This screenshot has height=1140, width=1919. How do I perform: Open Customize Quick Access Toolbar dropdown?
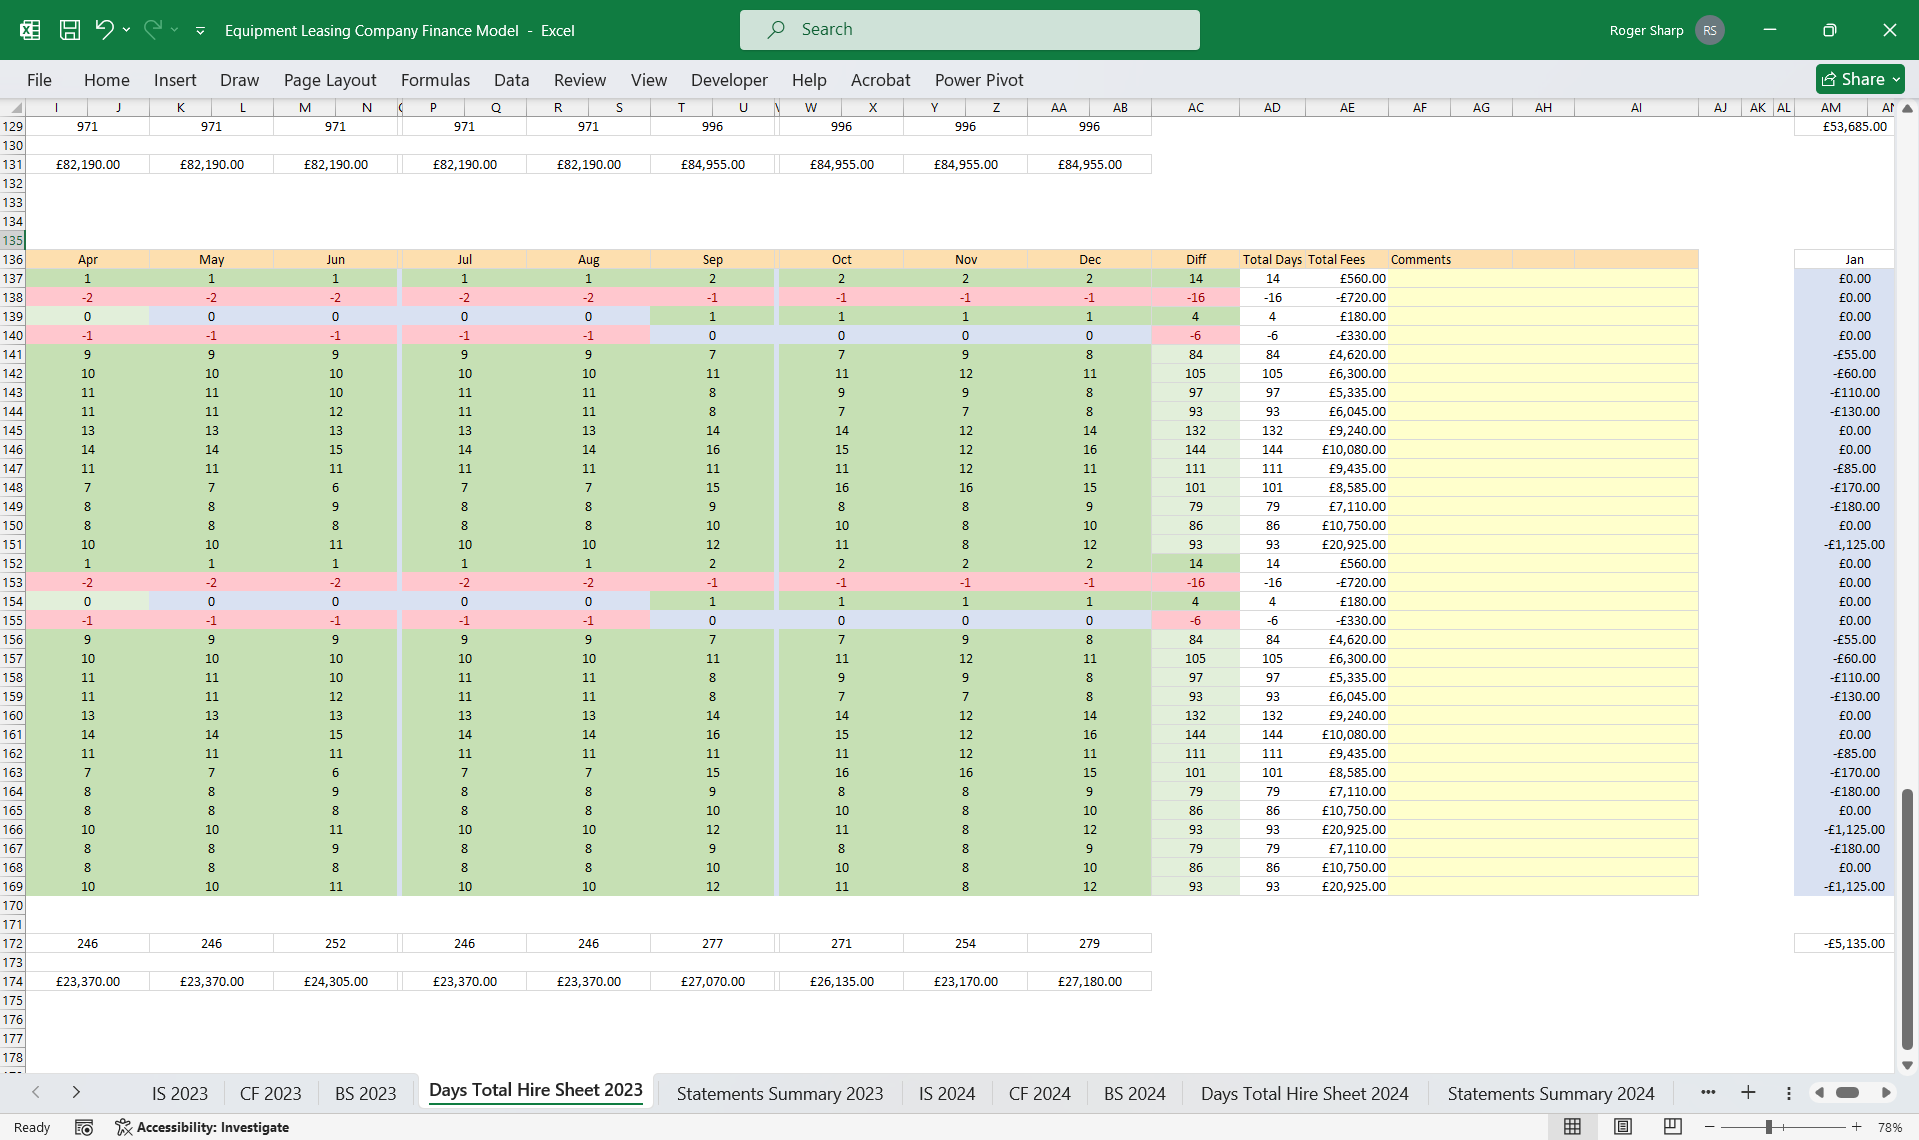(x=200, y=30)
